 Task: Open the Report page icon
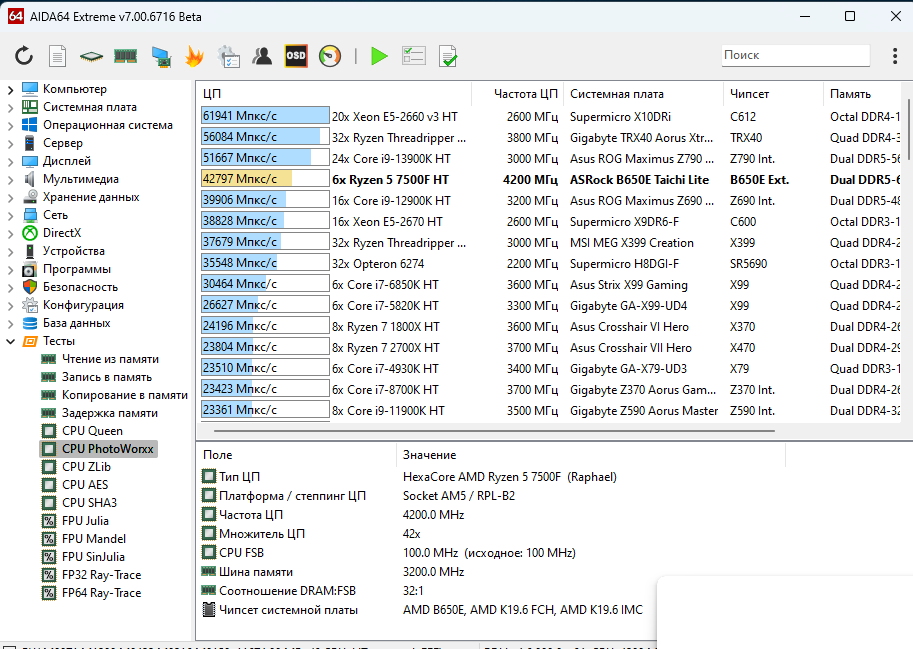(x=57, y=56)
